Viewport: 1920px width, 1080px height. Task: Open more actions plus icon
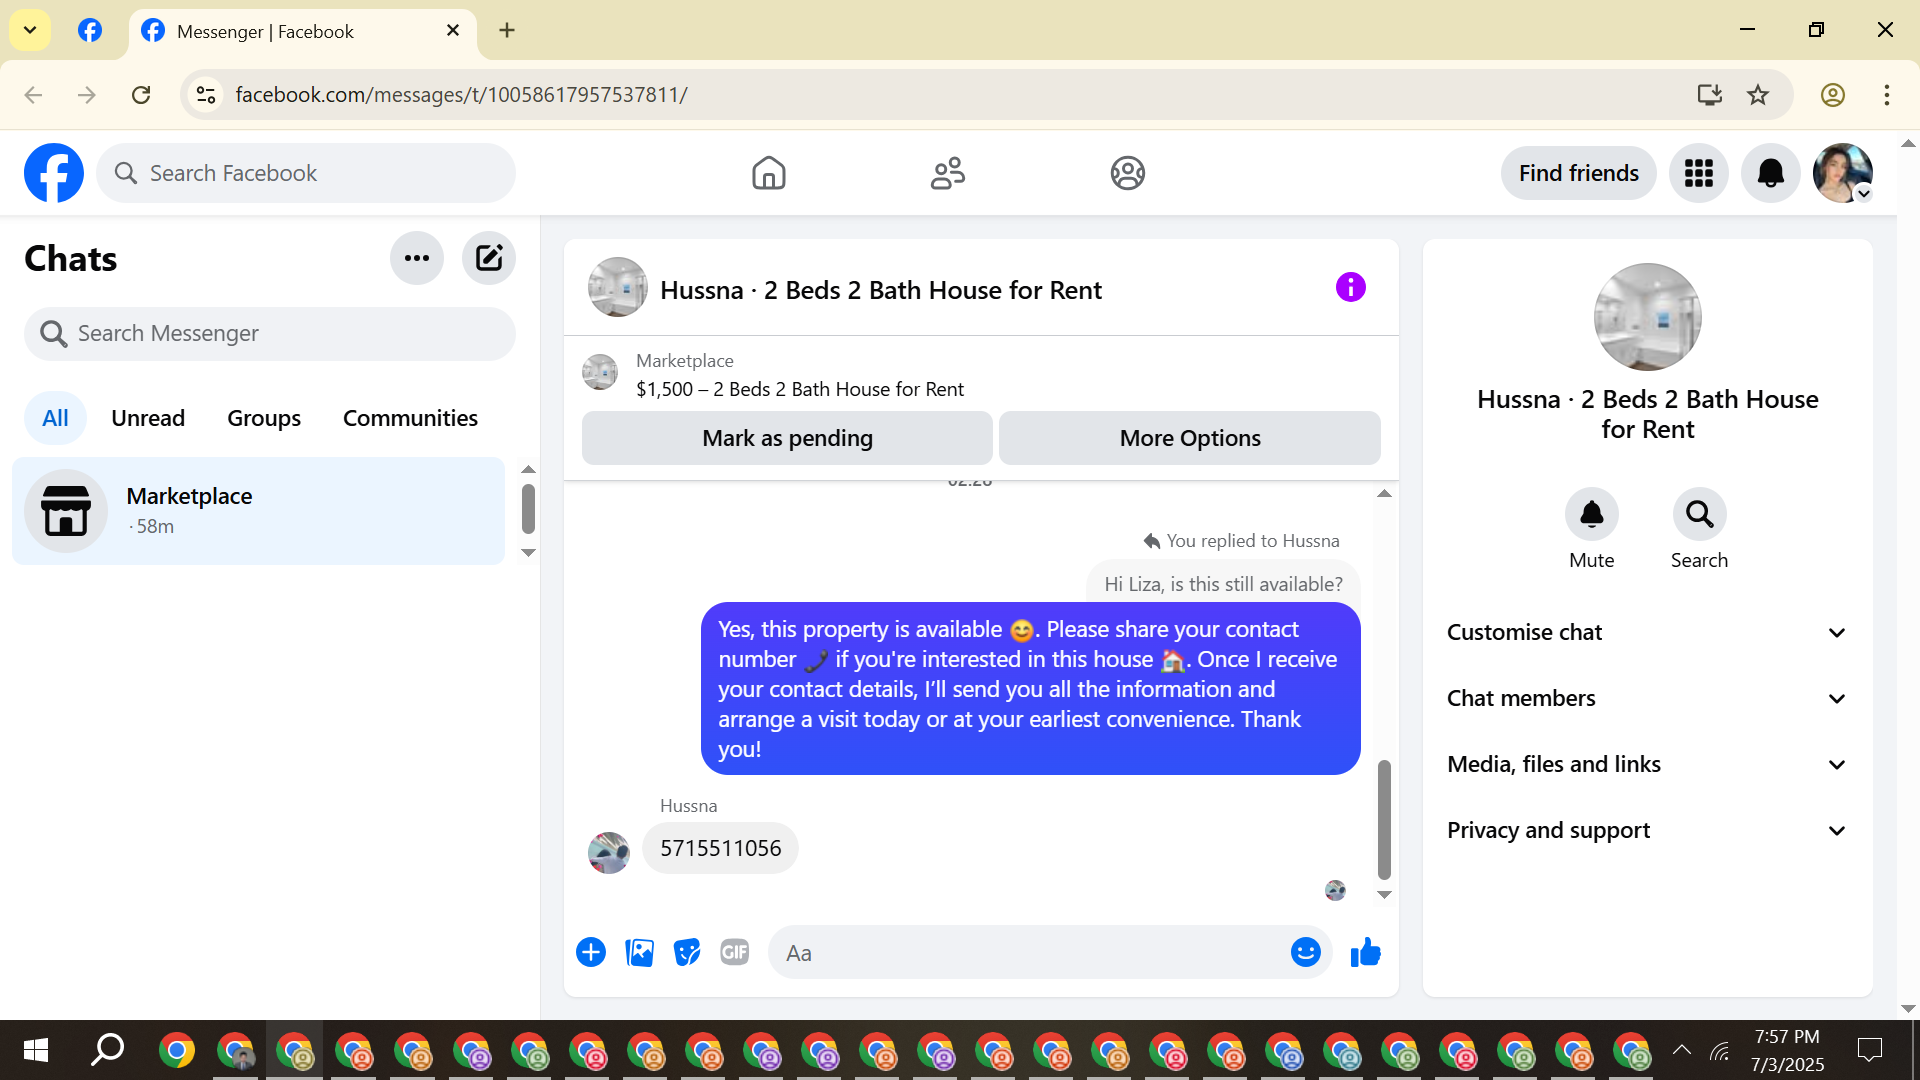pyautogui.click(x=591, y=952)
